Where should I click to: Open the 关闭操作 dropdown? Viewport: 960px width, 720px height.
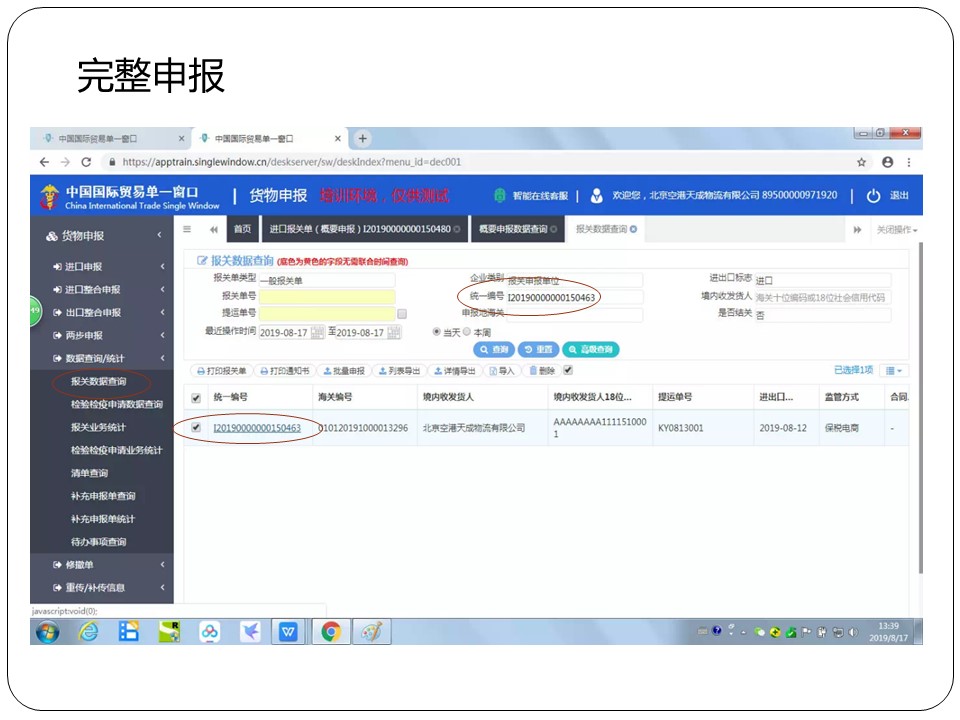tap(896, 230)
